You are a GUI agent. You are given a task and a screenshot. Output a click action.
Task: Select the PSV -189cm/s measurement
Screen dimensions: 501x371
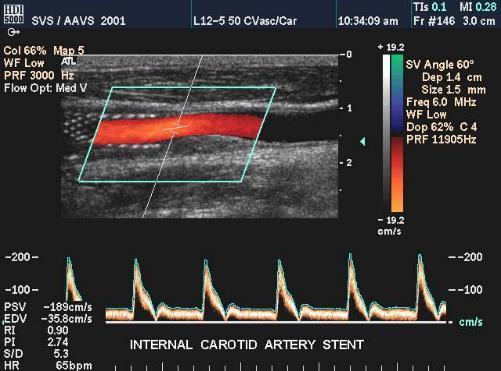coord(48,307)
